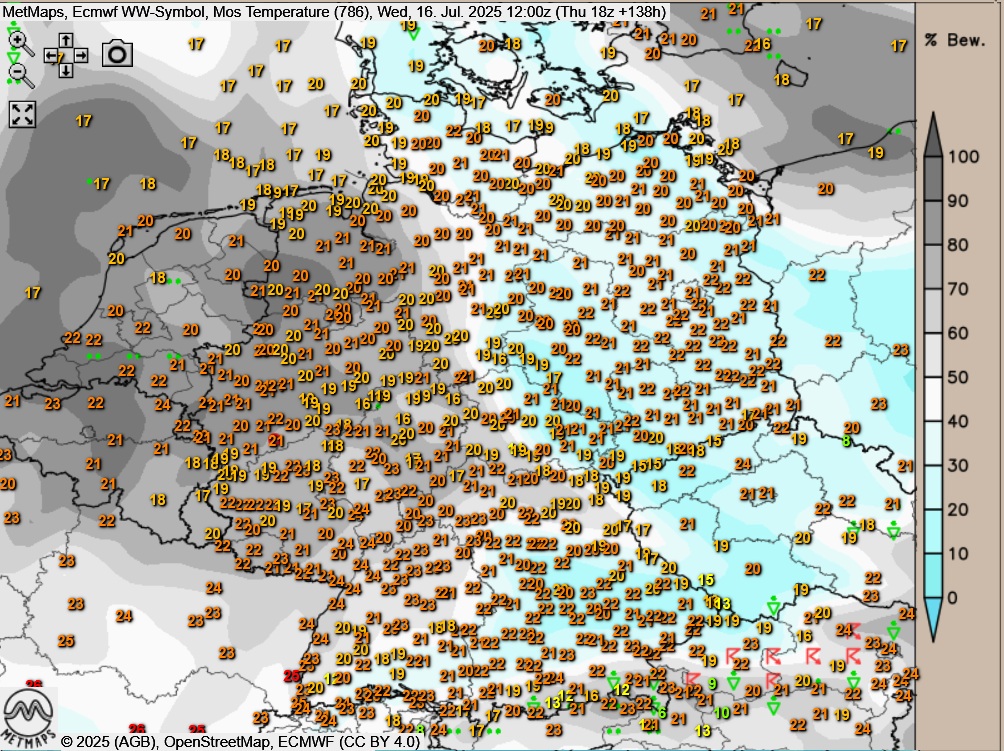This screenshot has width=1004, height=751.
Task: Expand the map to fullscreen
Action: [22, 114]
